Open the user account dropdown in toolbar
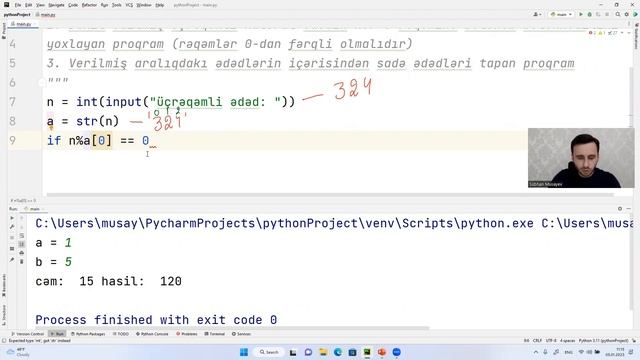Screen dimensions: 640x360 pos(537,14)
